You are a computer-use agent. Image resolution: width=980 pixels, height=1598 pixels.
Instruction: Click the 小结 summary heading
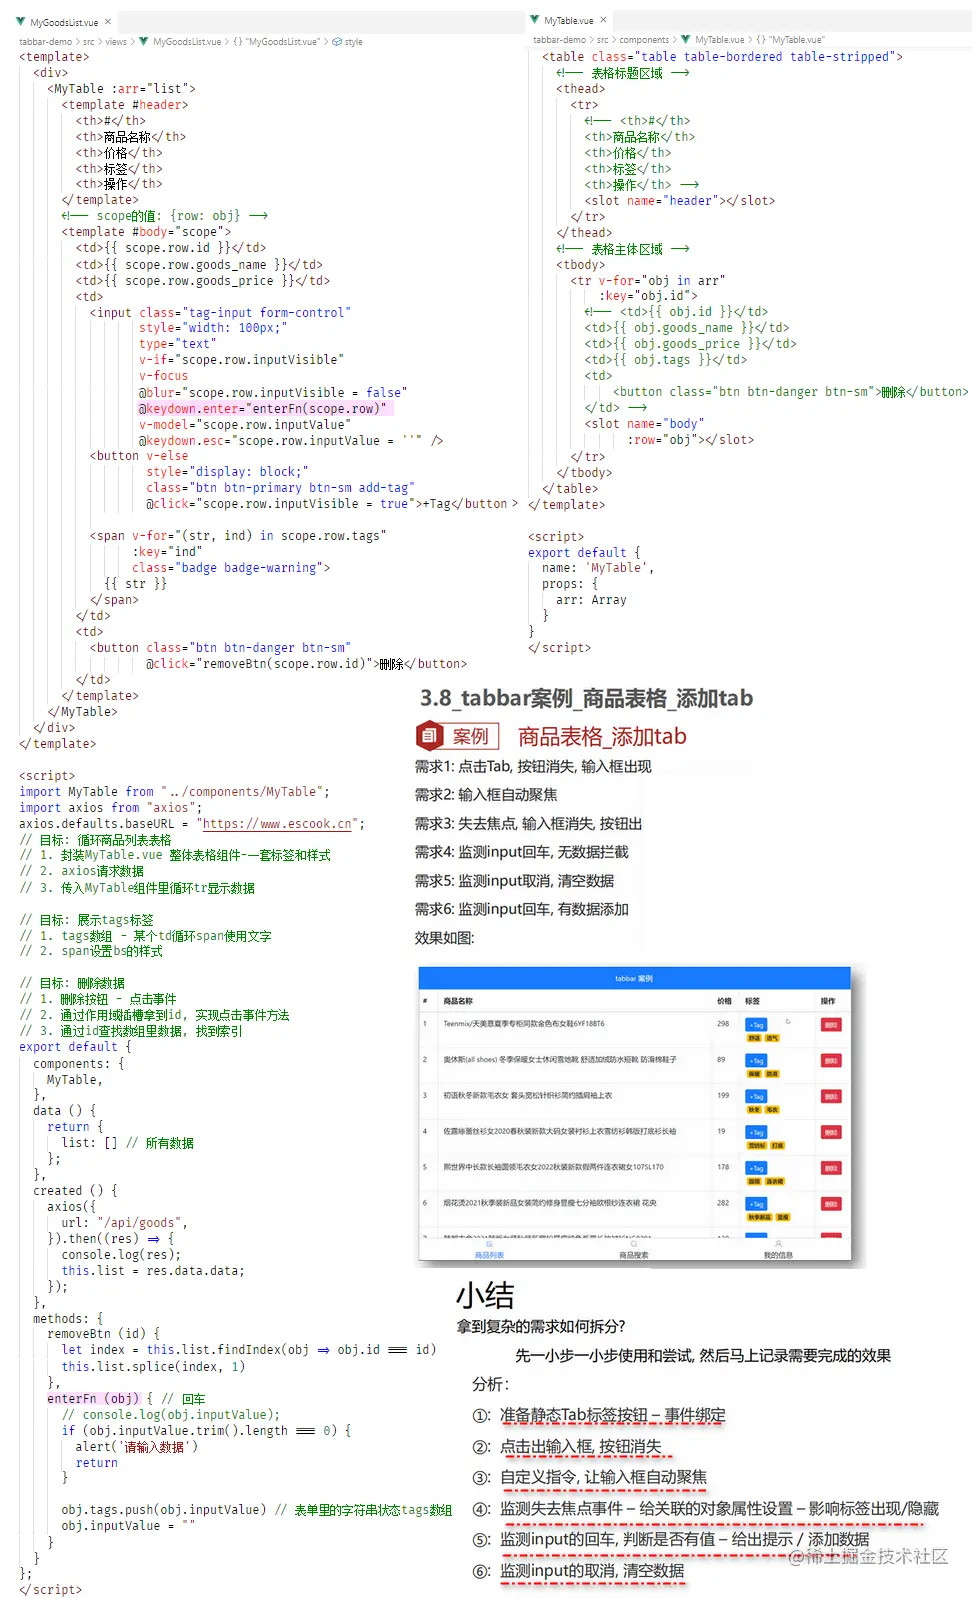click(485, 1296)
